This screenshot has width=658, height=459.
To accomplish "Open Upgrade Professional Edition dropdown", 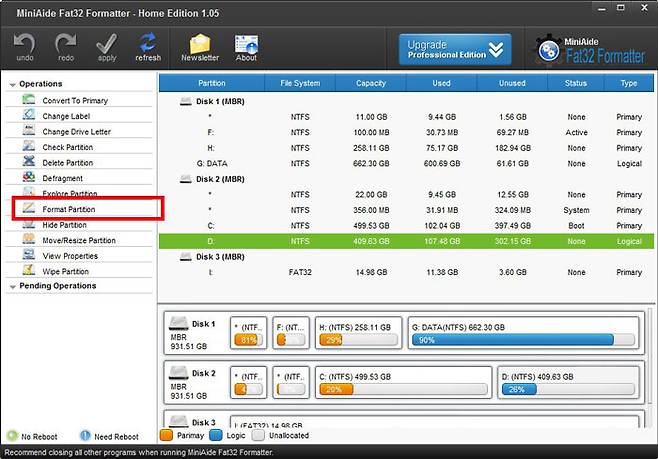I will [x=455, y=50].
